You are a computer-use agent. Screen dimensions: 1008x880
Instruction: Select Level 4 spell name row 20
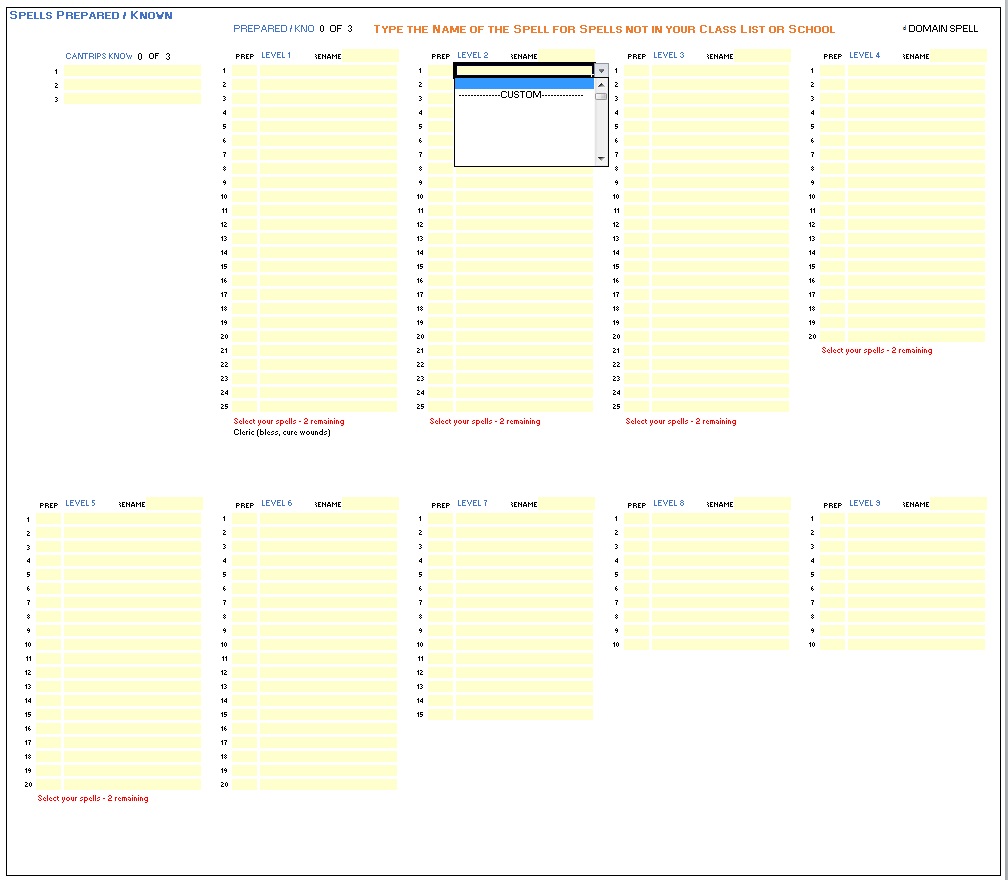tap(916, 337)
